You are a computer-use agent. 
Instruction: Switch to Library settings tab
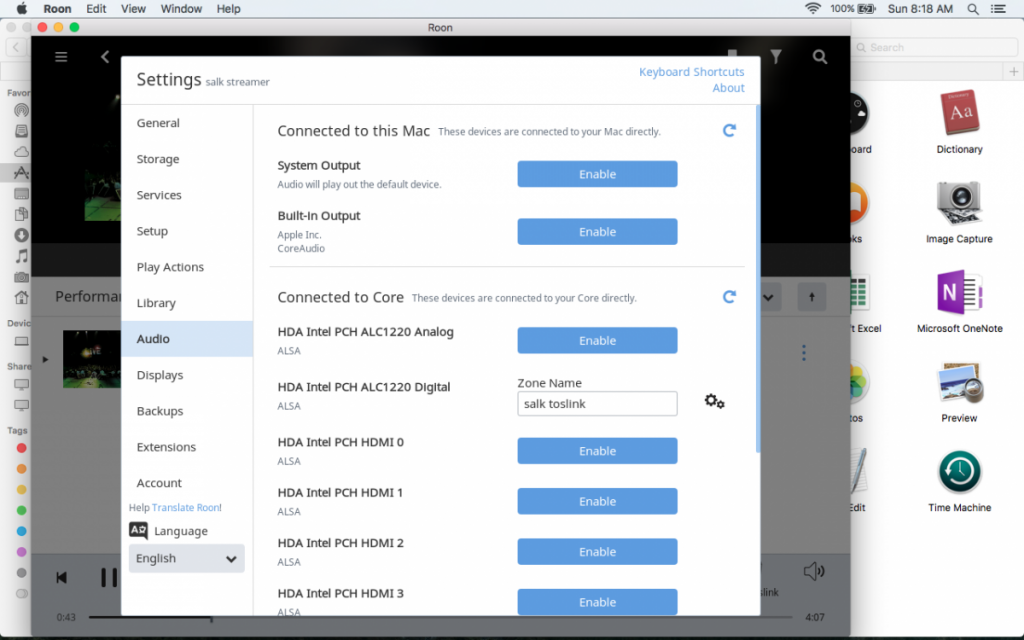pos(187,302)
